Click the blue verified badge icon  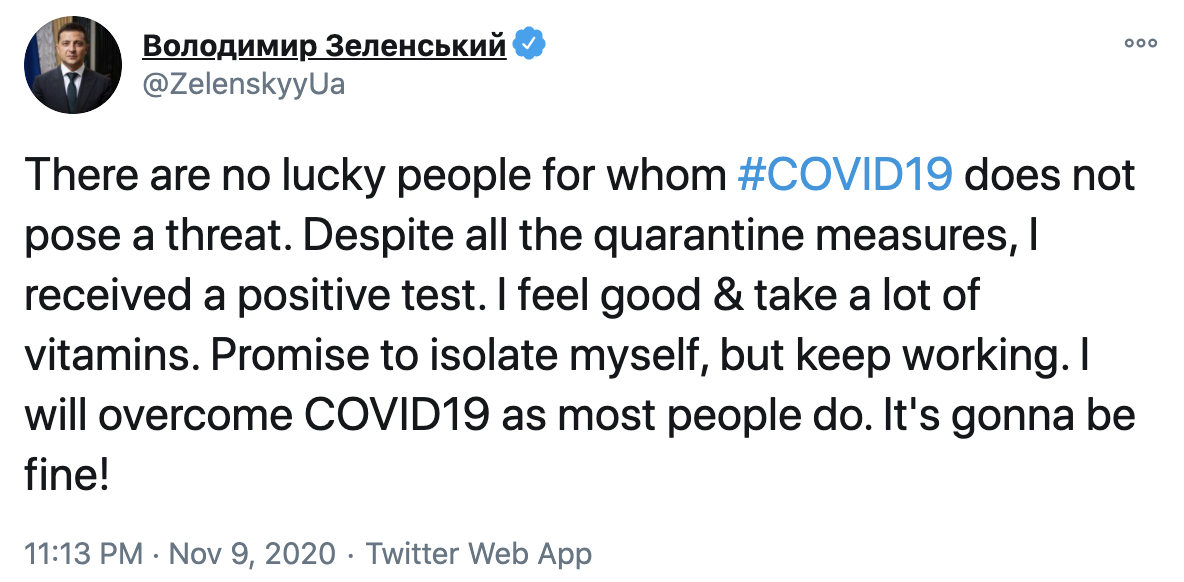529,45
